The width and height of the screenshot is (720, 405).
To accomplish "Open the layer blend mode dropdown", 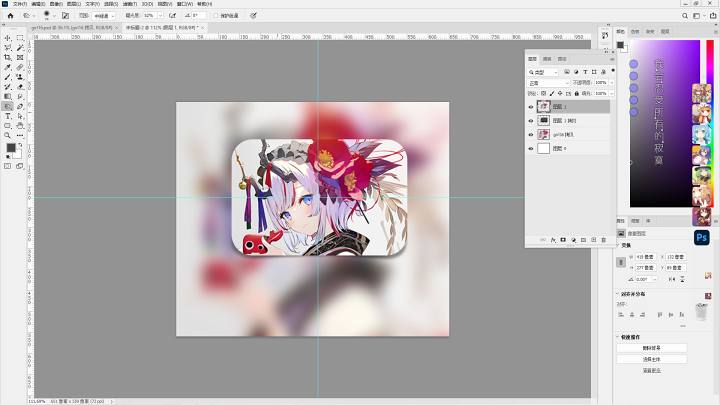I will coord(549,83).
